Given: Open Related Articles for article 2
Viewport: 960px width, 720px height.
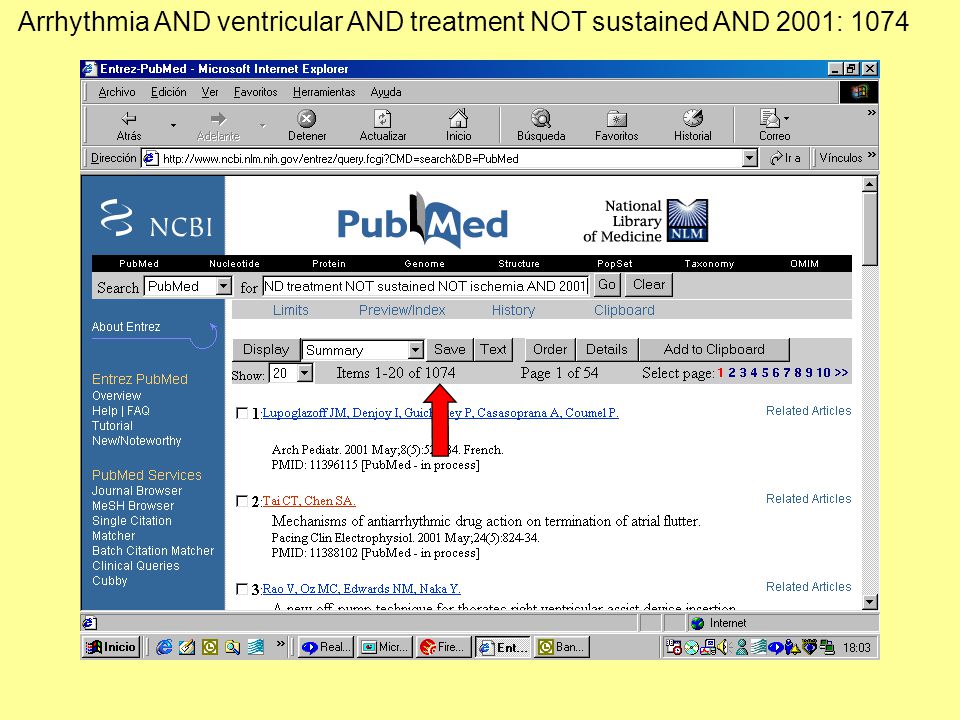Looking at the screenshot, I should click(x=808, y=499).
